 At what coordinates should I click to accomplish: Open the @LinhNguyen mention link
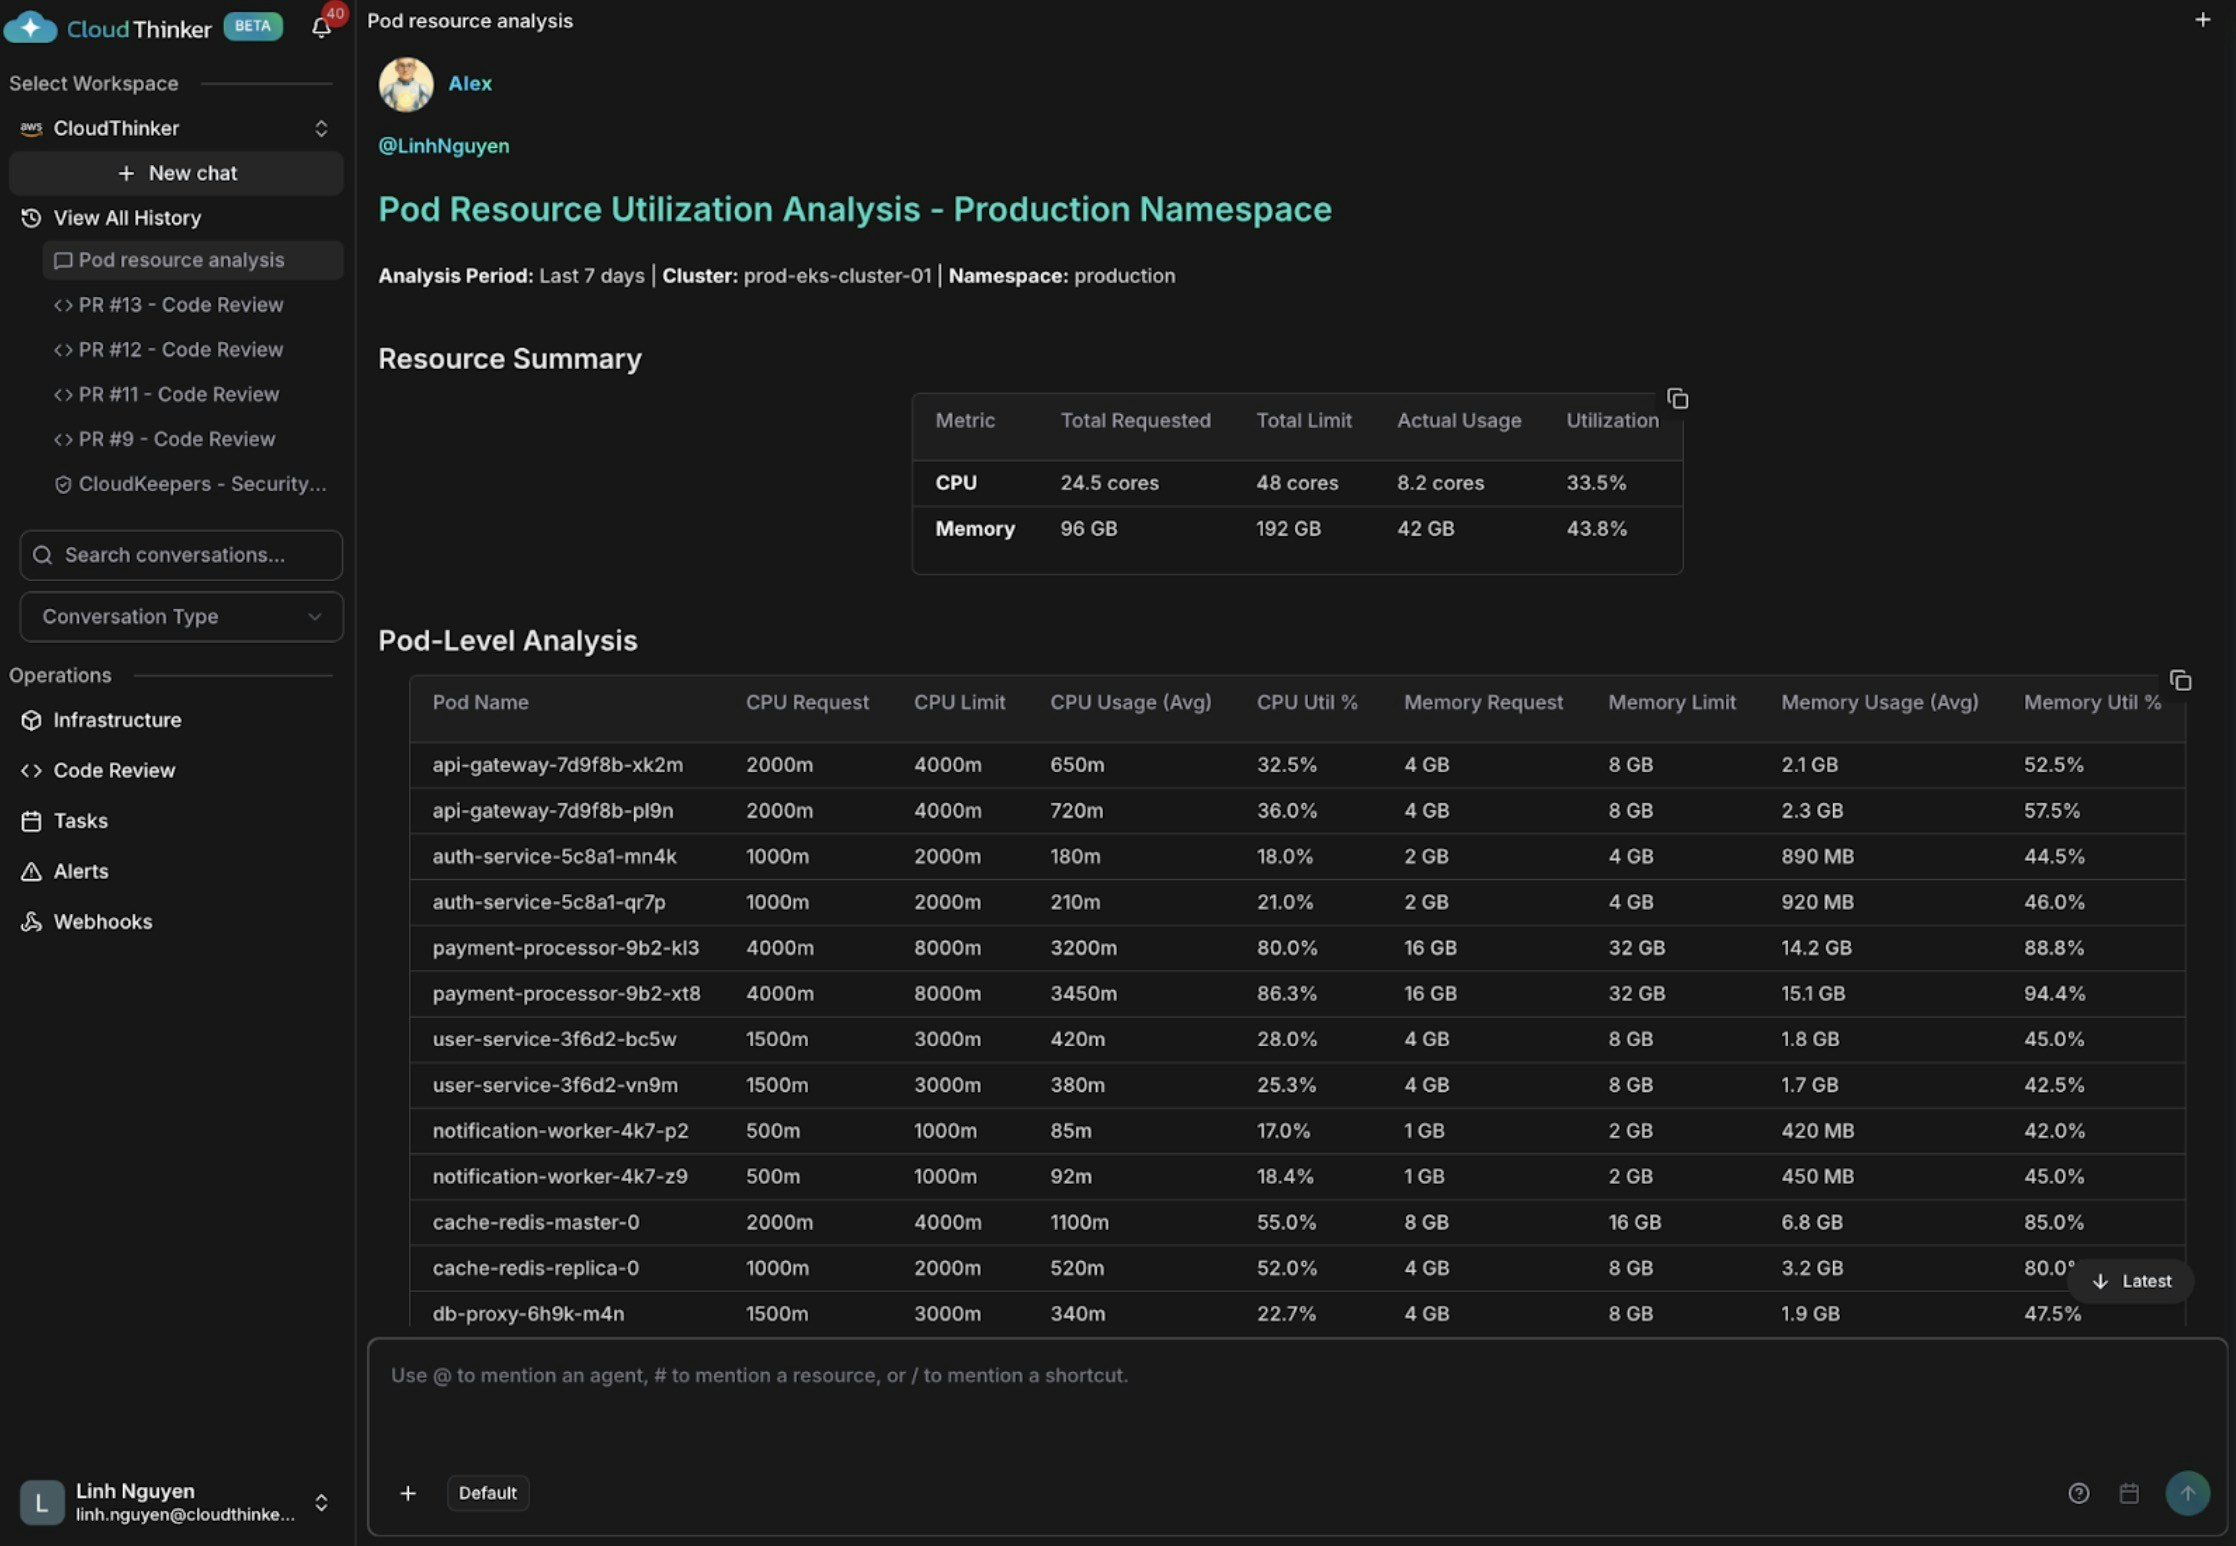click(443, 146)
